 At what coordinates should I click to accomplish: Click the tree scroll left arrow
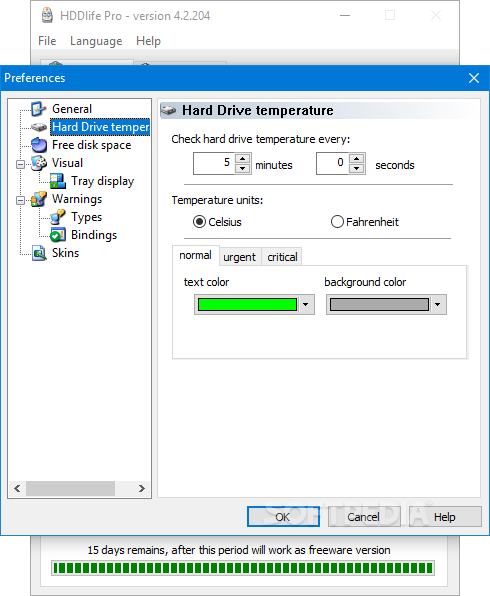(17, 488)
